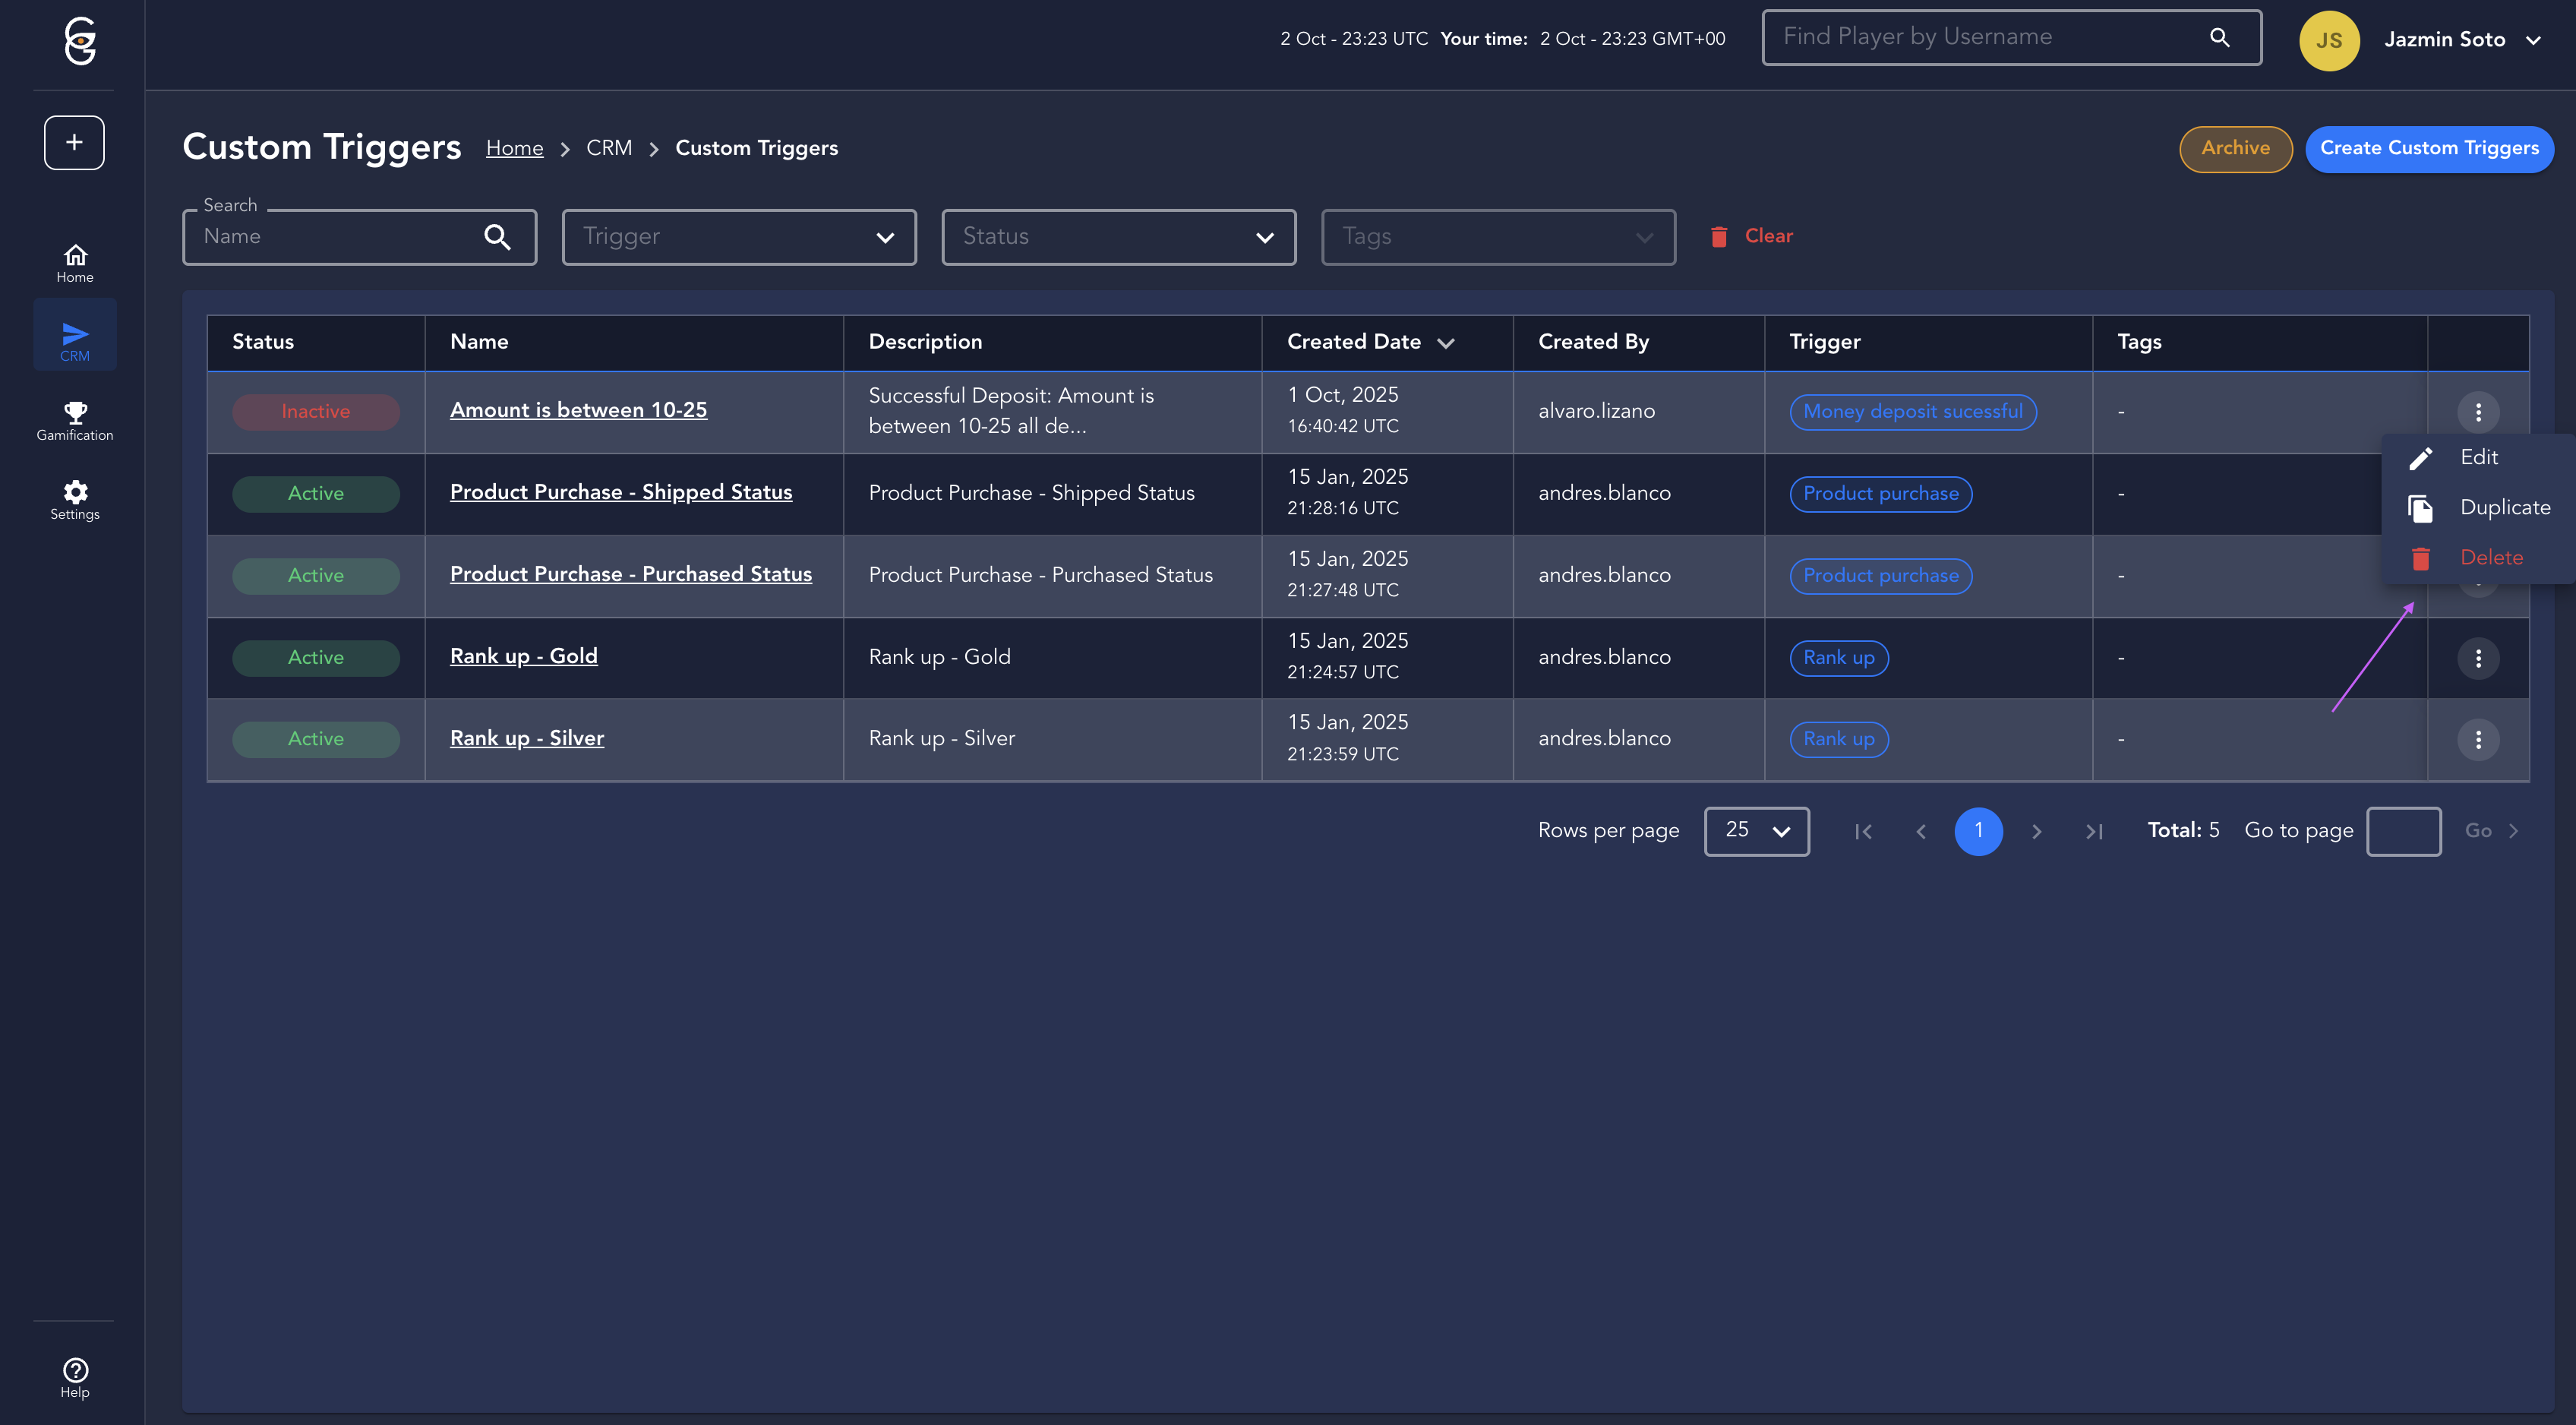
Task: Click the Create Custom Triggers button
Action: 2428,149
